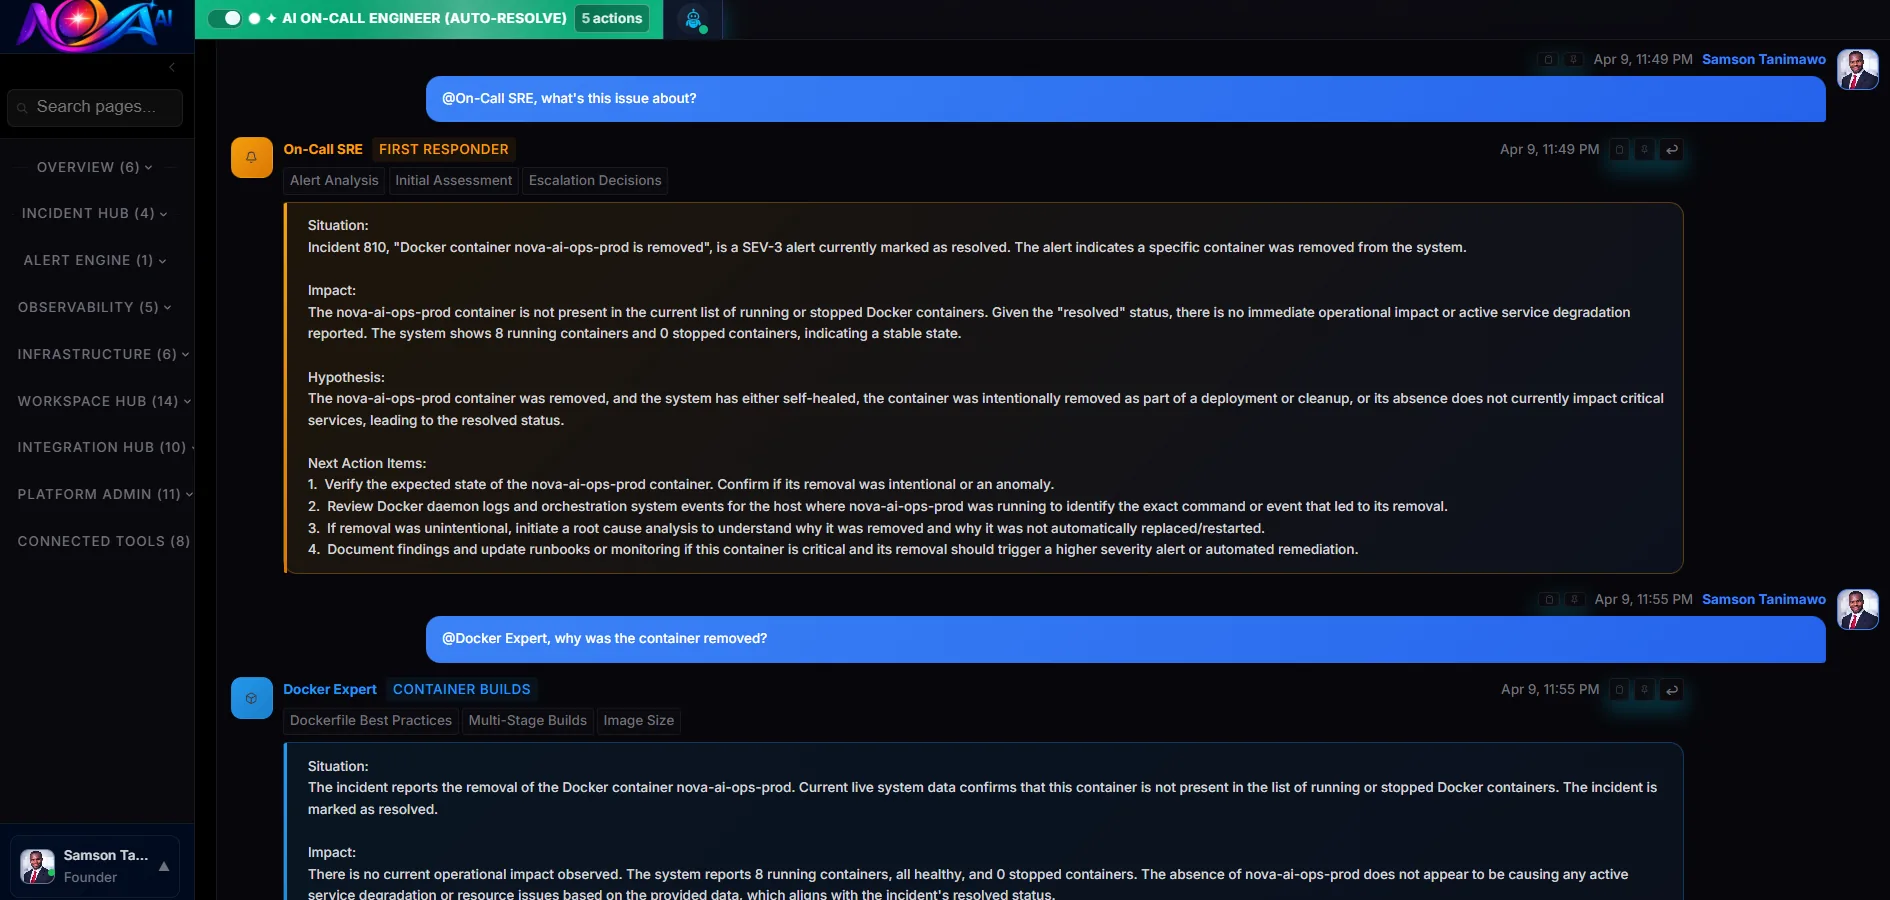Expand the Incident Hub section
The height and width of the screenshot is (900, 1890).
pyautogui.click(x=94, y=213)
